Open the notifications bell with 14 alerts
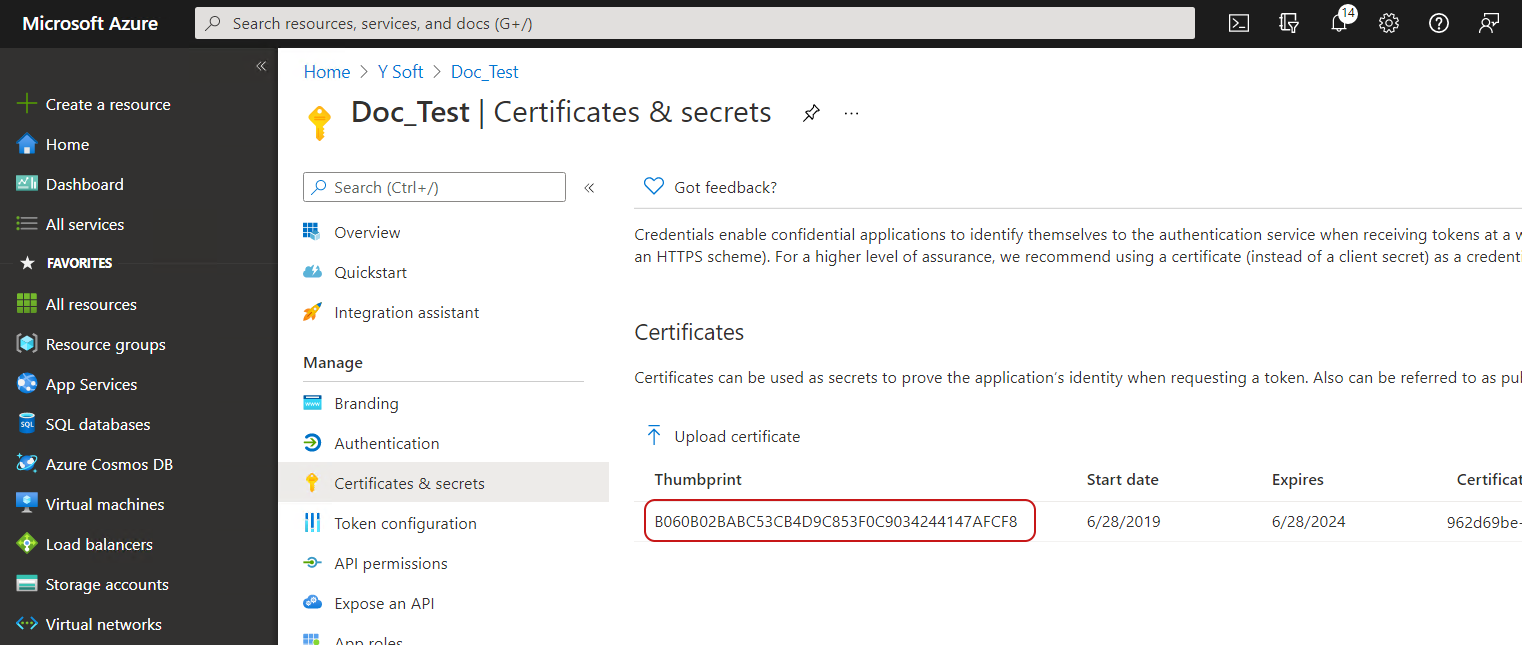Viewport: 1522px width, 645px height. pyautogui.click(x=1339, y=23)
